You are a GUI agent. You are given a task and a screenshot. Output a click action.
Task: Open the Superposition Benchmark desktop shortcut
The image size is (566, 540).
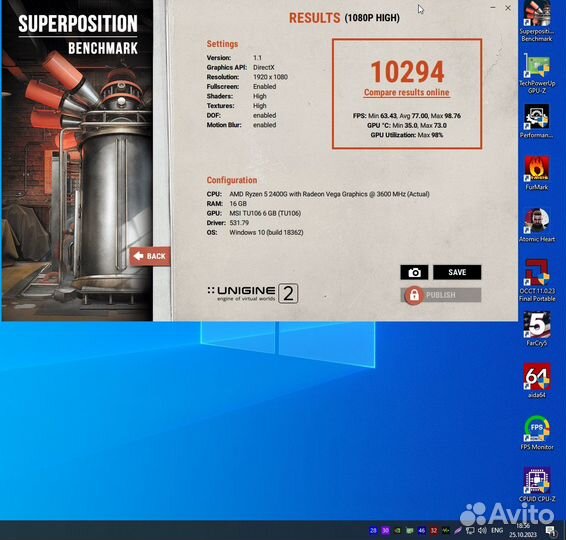(536, 21)
